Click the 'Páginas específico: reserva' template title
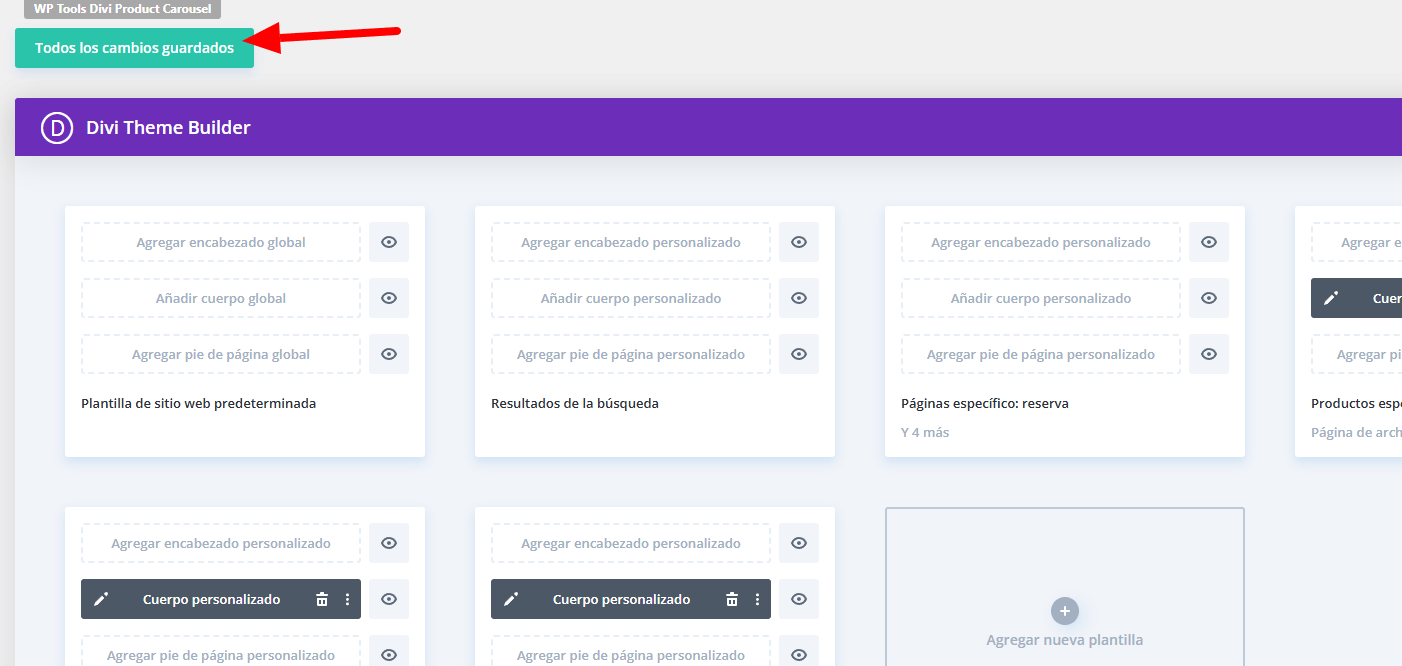1402x666 pixels. pos(985,404)
